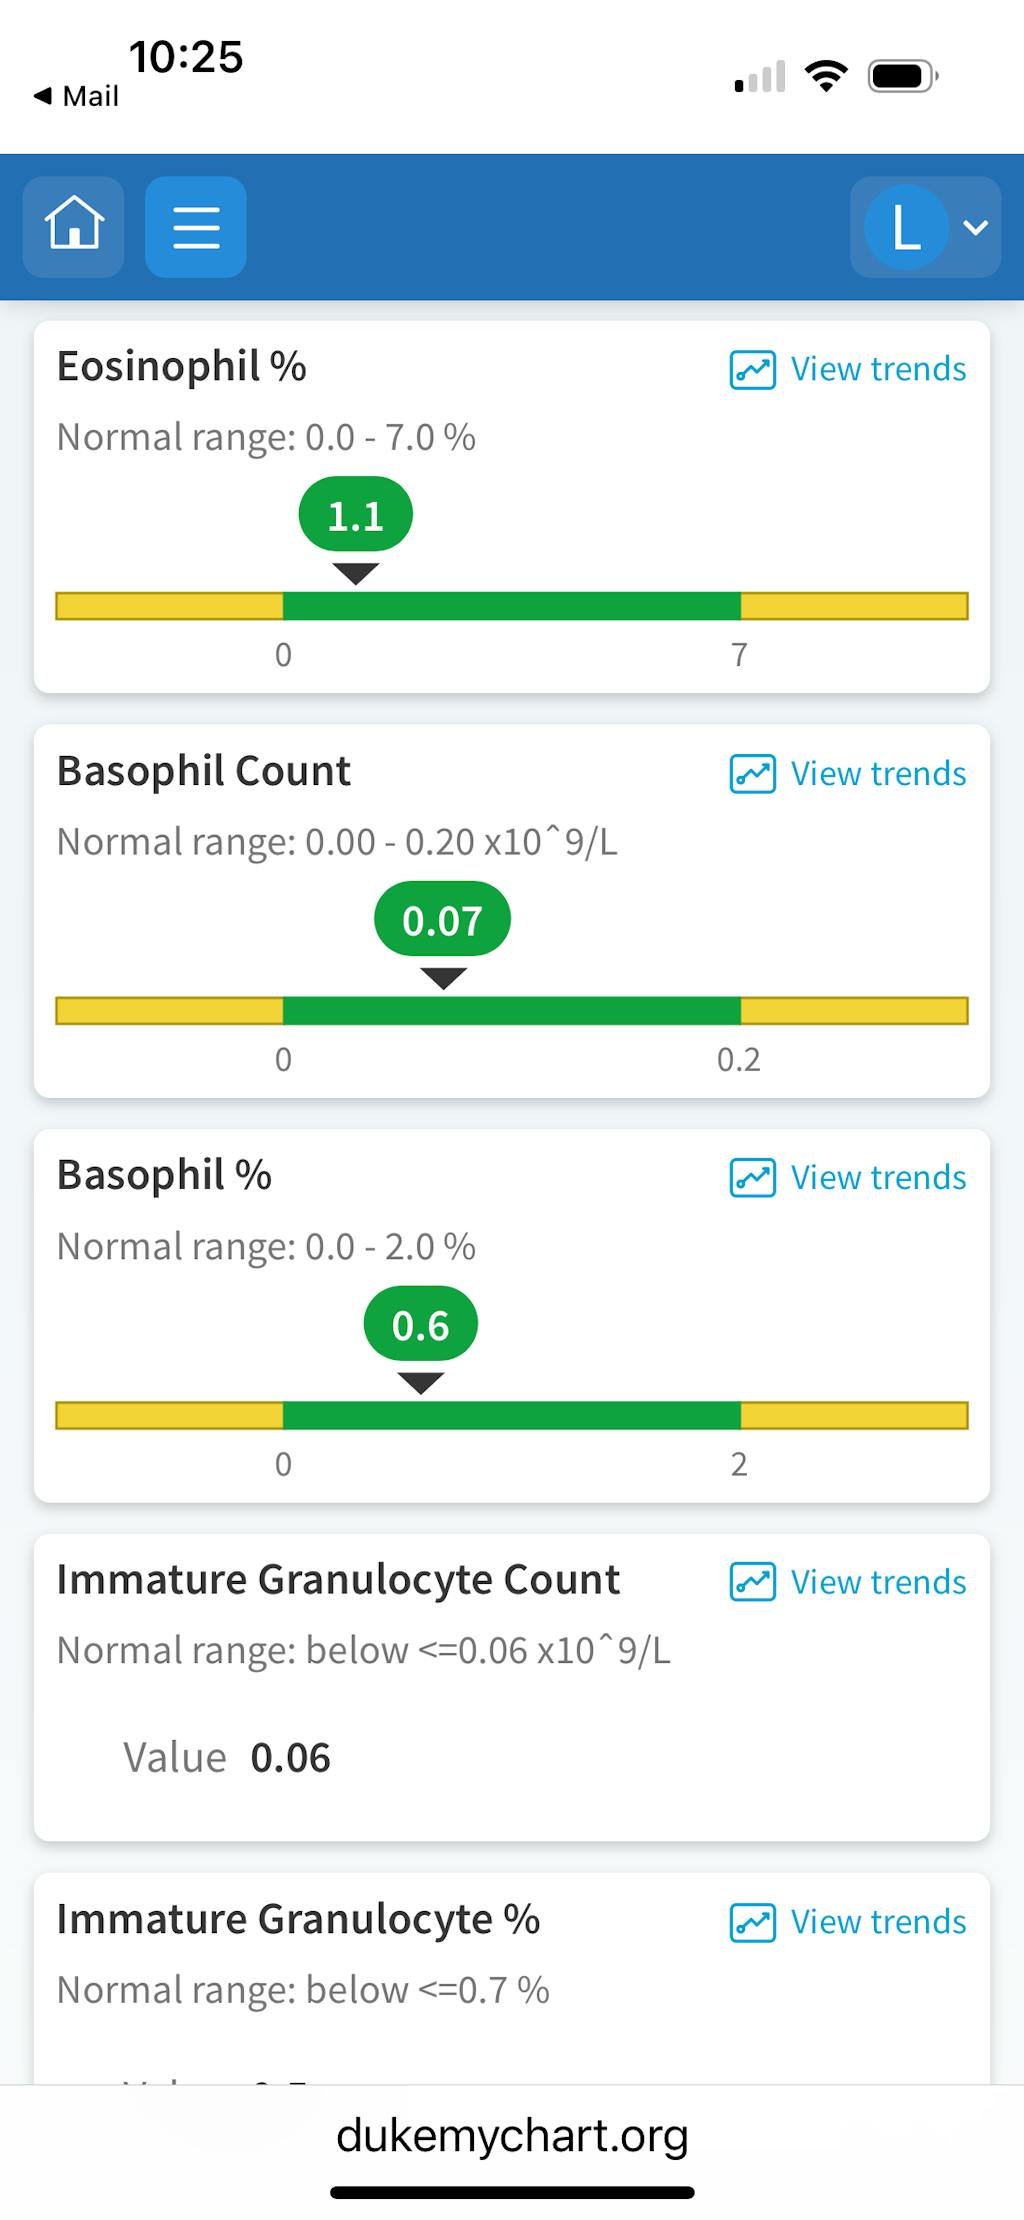Tap the battery status icon
The width and height of the screenshot is (1024, 2220).
pos(903,76)
